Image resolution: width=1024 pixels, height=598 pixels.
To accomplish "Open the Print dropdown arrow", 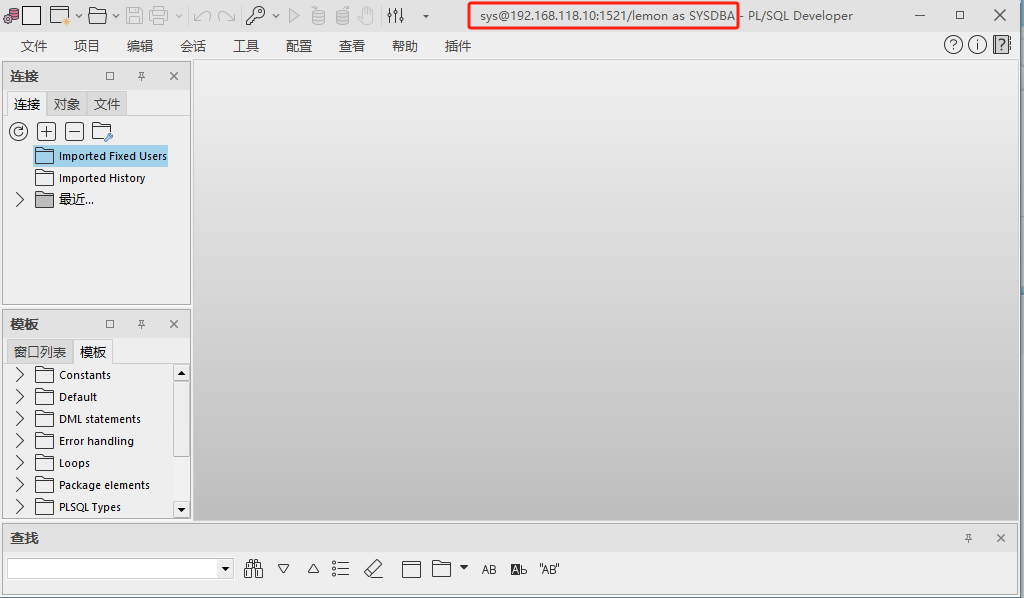I will pos(178,16).
